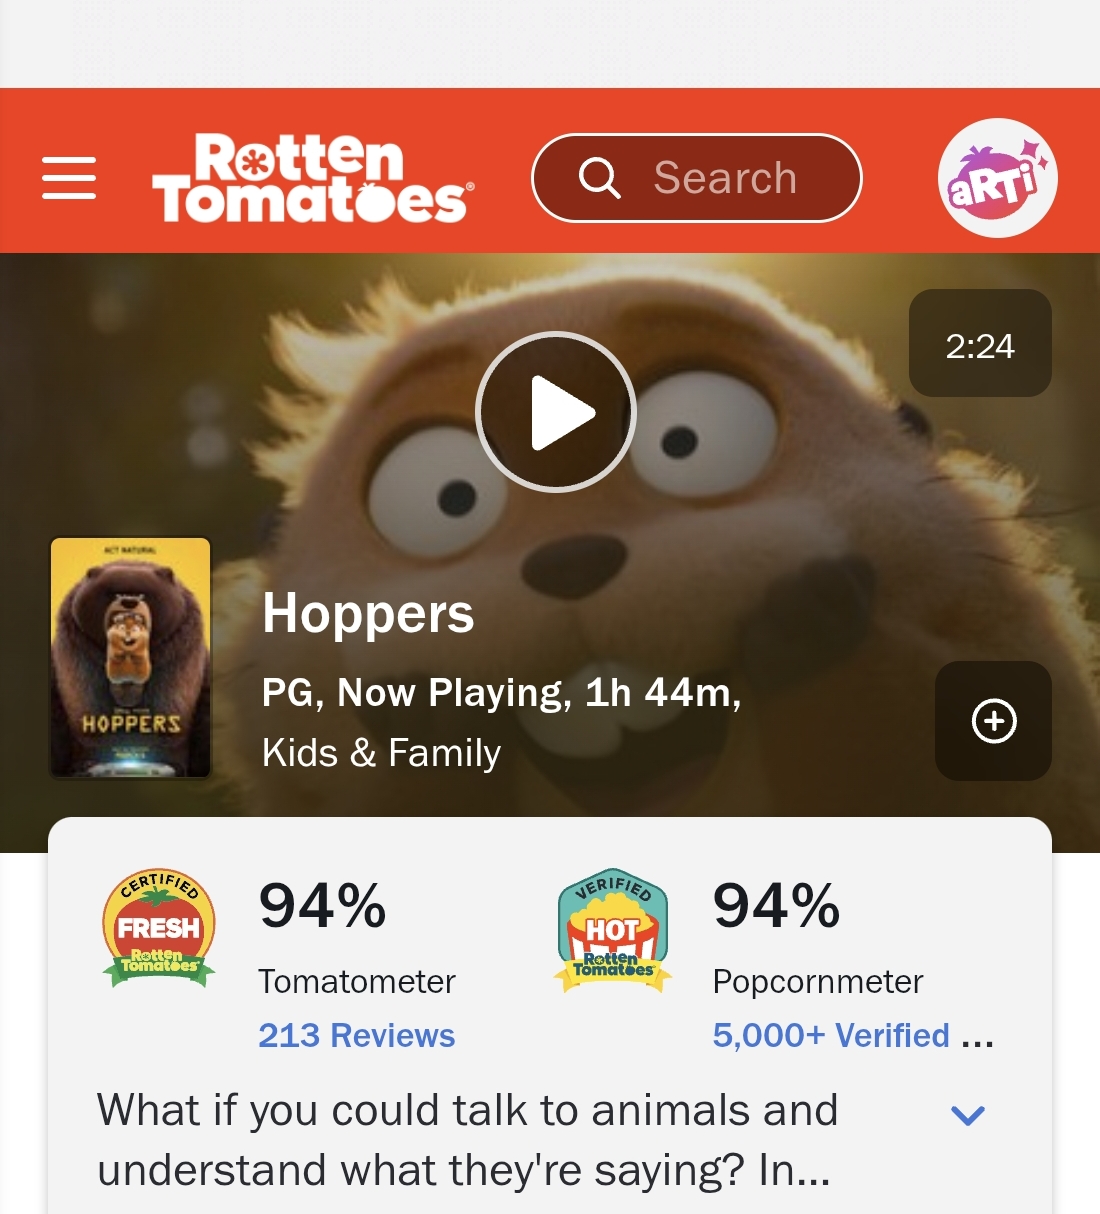Open the 213 Reviews link
Viewport: 1100px width, 1214px height.
coord(356,1035)
